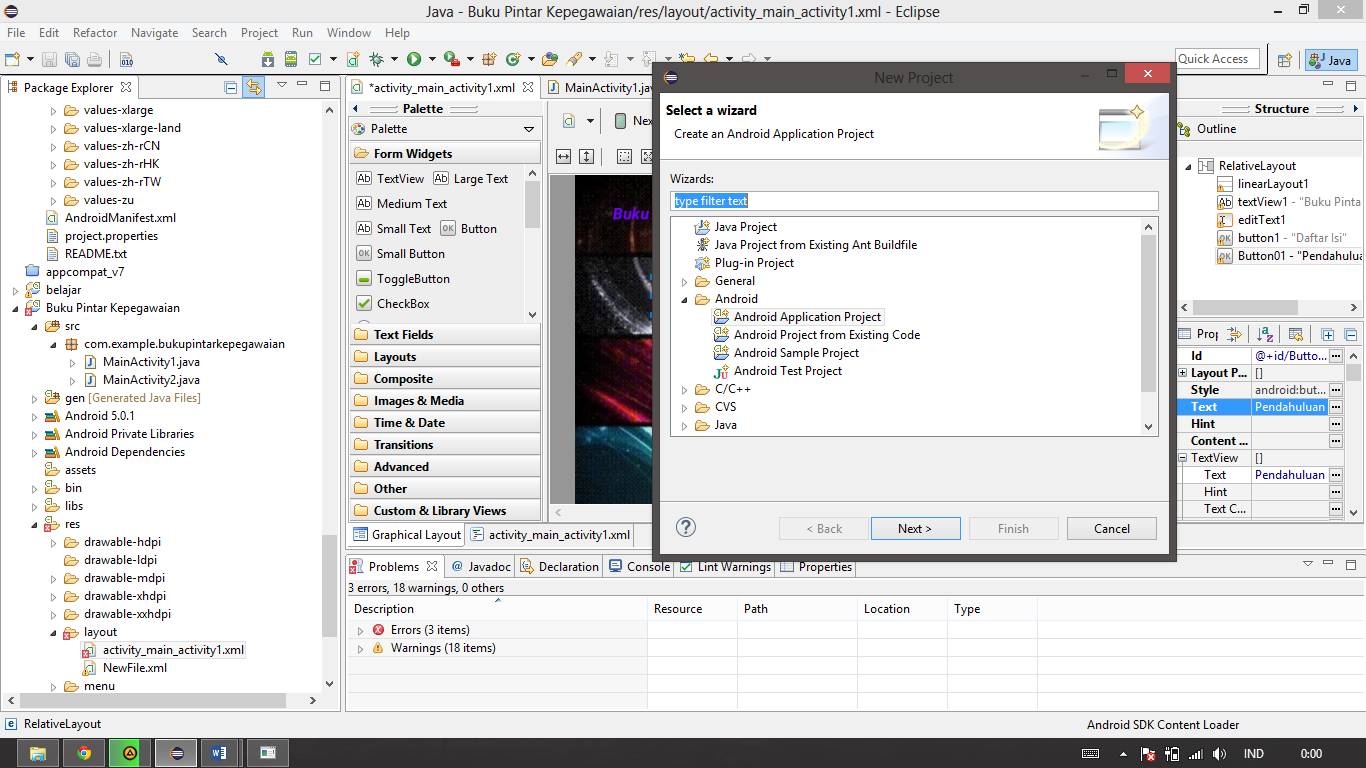Click the Debug bug toolbar icon
Viewport: 1366px width, 768px height.
[x=377, y=60]
